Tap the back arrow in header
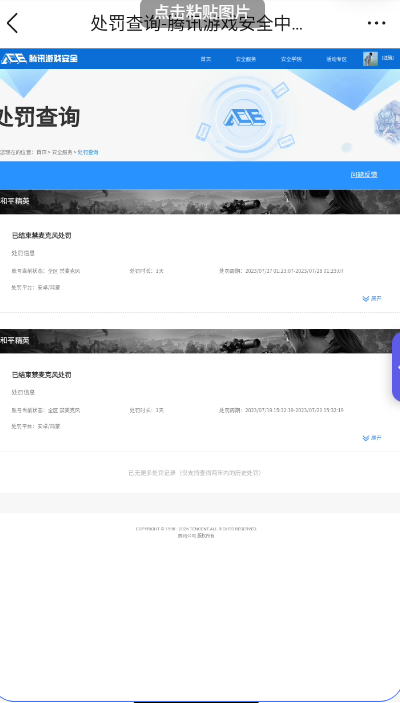This screenshot has width=400, height=703. click(13, 23)
